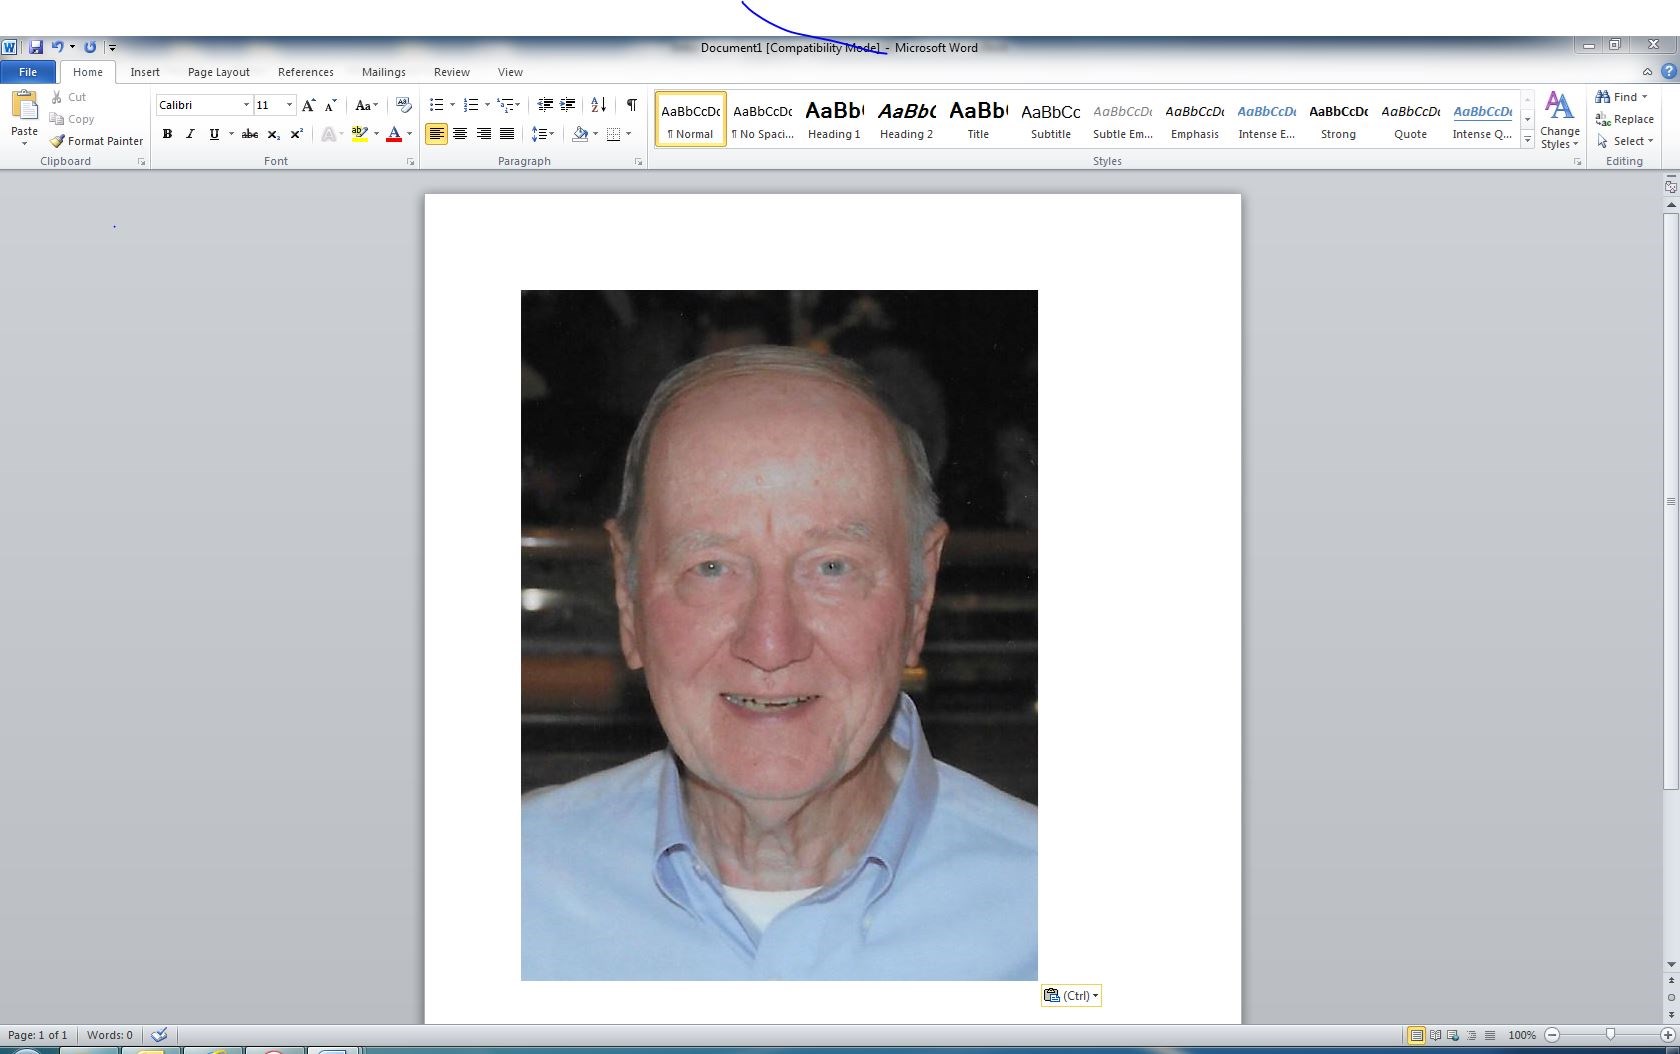Toggle Italic formatting

click(190, 134)
